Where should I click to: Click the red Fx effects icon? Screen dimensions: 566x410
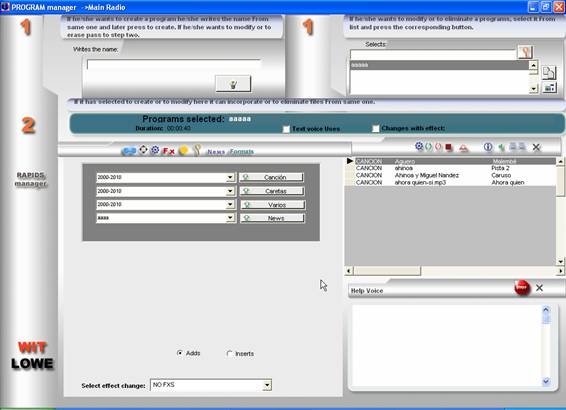(169, 151)
